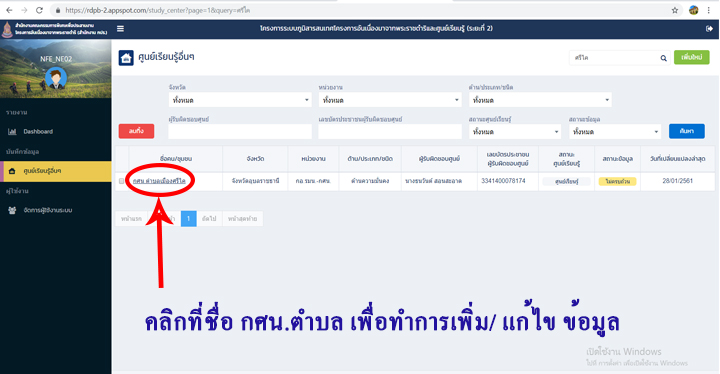Open the browser three-dot menu

pyautogui.click(x=709, y=10)
